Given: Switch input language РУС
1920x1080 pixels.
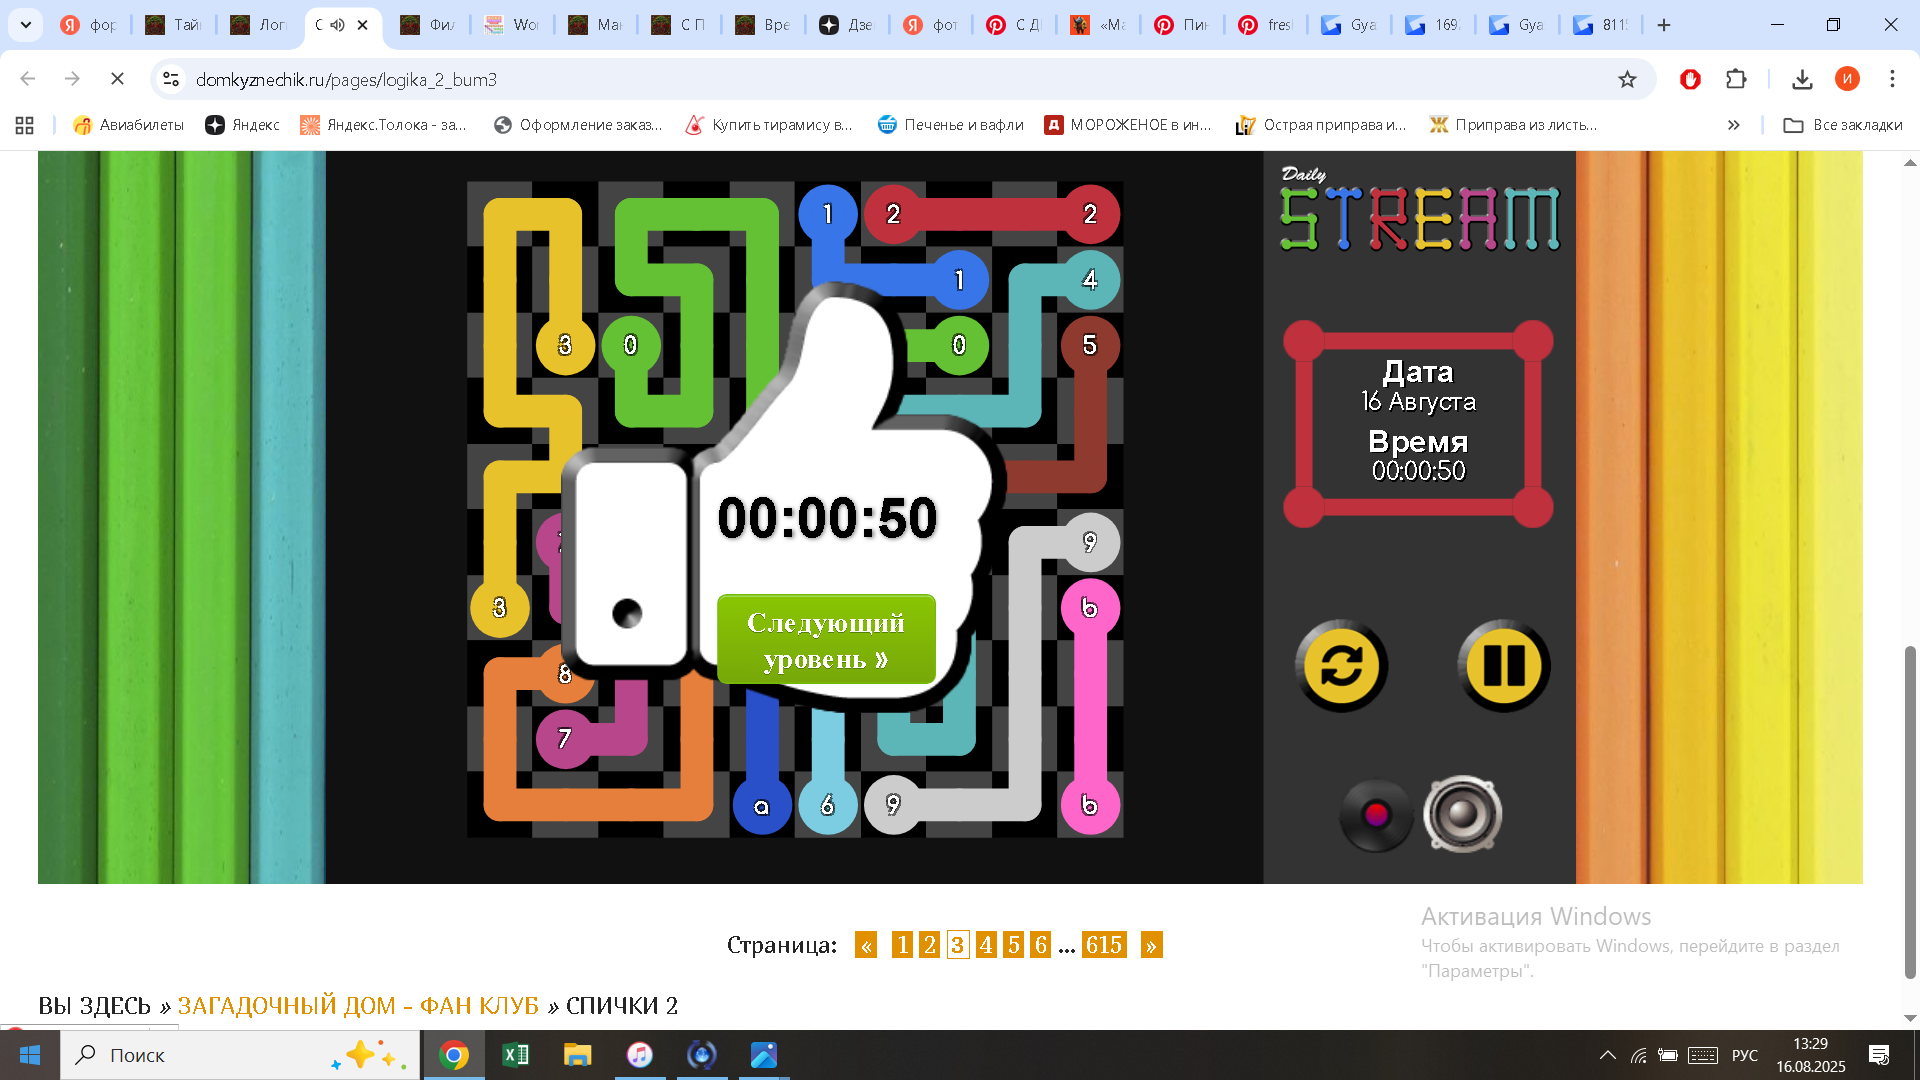Looking at the screenshot, I should (x=1745, y=1055).
